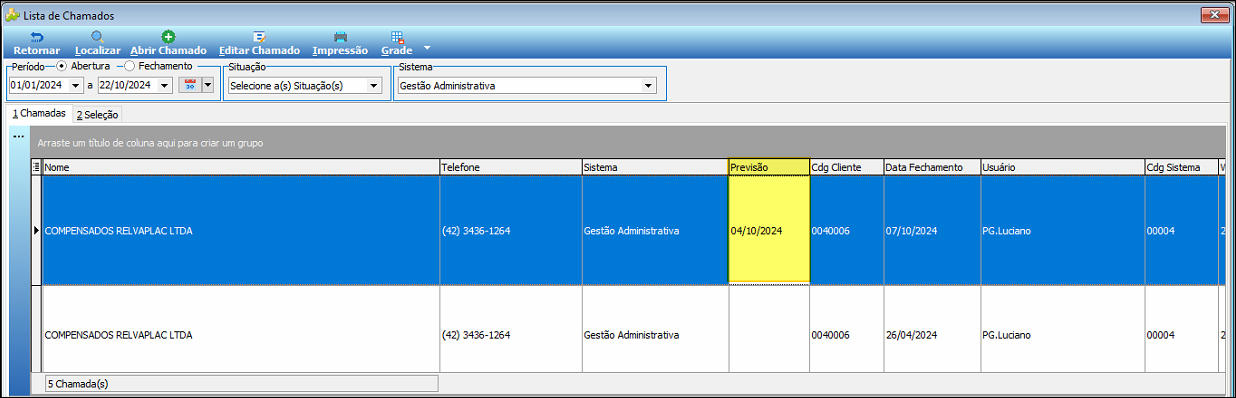Switch to the 1 Chamadas tab
Viewport: 1236px width, 398px height.
click(x=39, y=114)
